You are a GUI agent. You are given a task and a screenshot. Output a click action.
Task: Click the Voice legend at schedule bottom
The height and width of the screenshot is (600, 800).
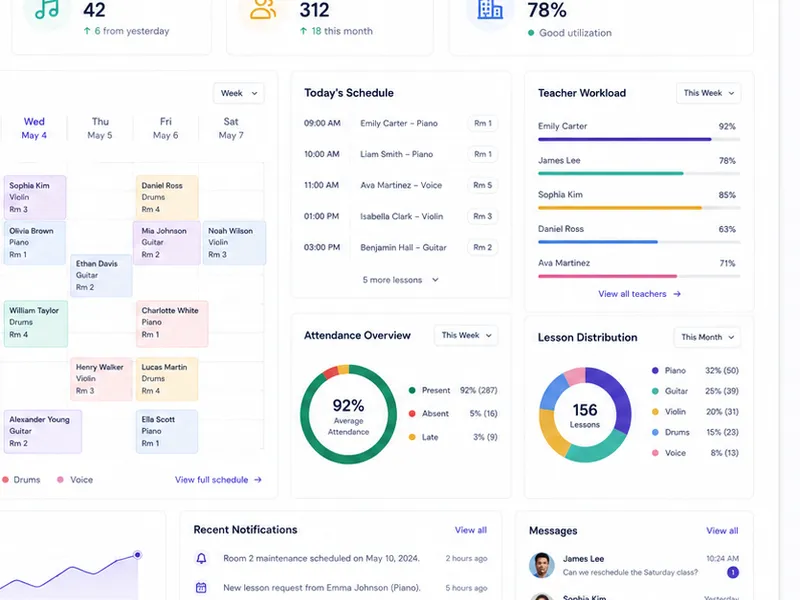[75, 480]
